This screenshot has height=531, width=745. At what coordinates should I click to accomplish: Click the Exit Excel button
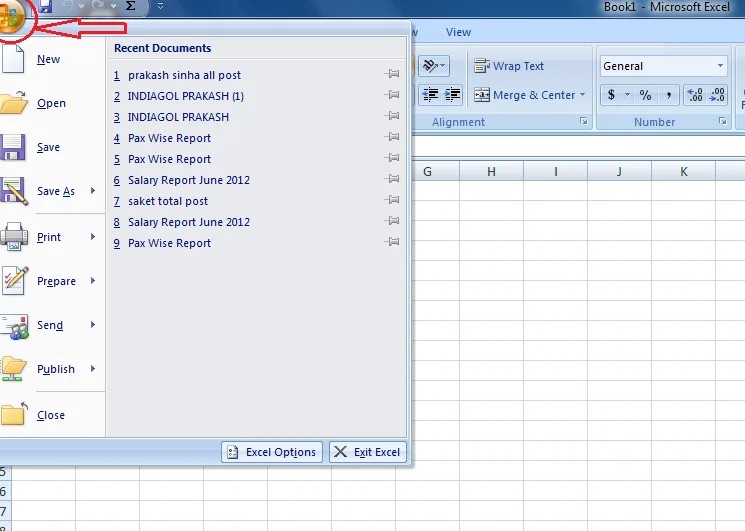click(368, 452)
